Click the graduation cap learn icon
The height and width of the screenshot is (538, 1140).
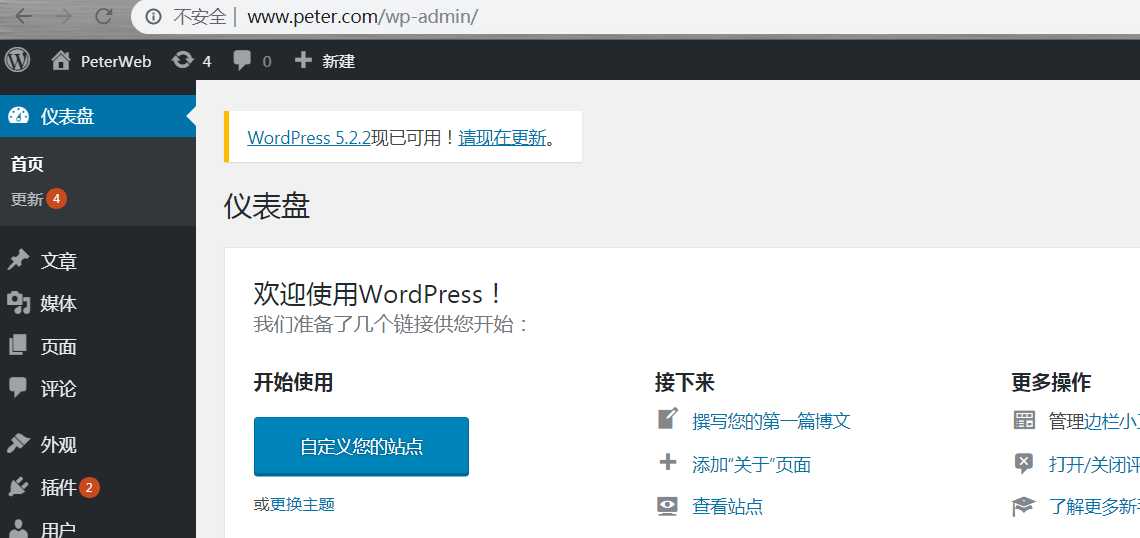tap(1024, 506)
